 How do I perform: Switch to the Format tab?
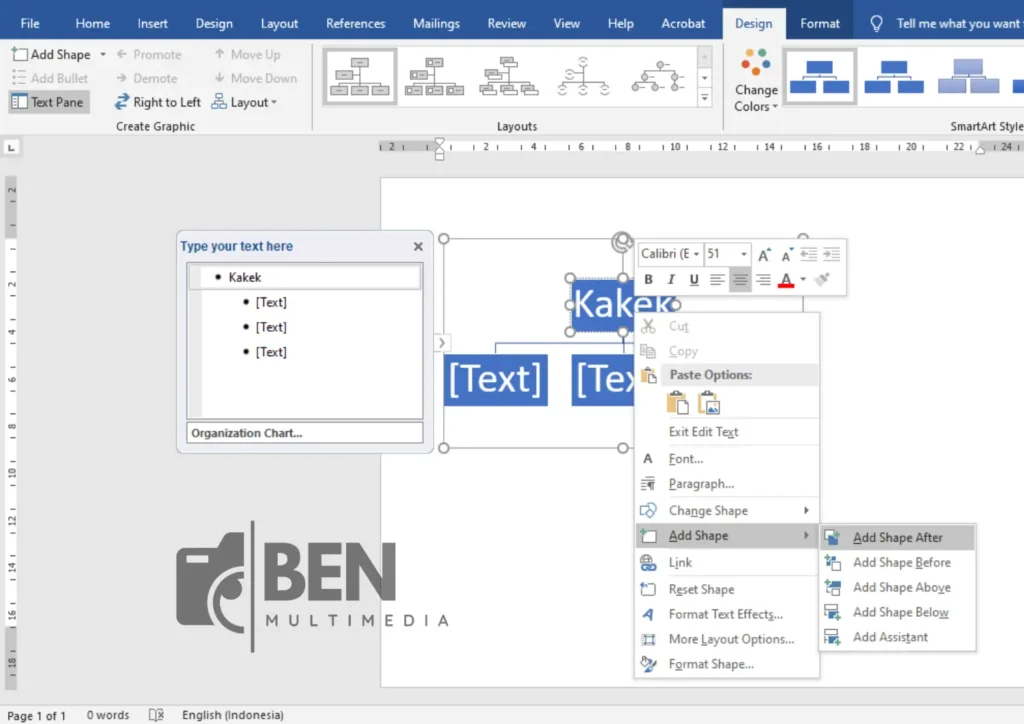(x=819, y=20)
